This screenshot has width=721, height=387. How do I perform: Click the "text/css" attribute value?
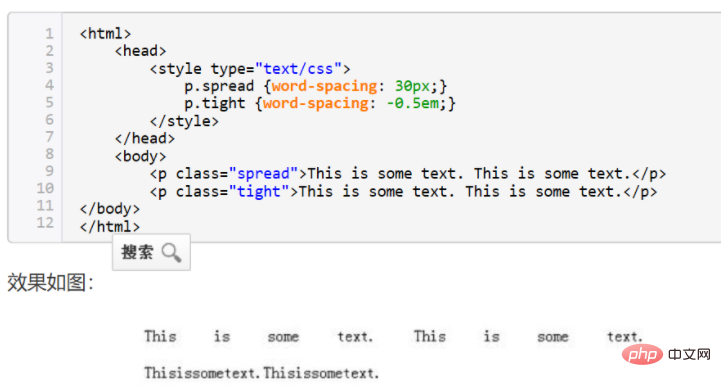point(298,69)
